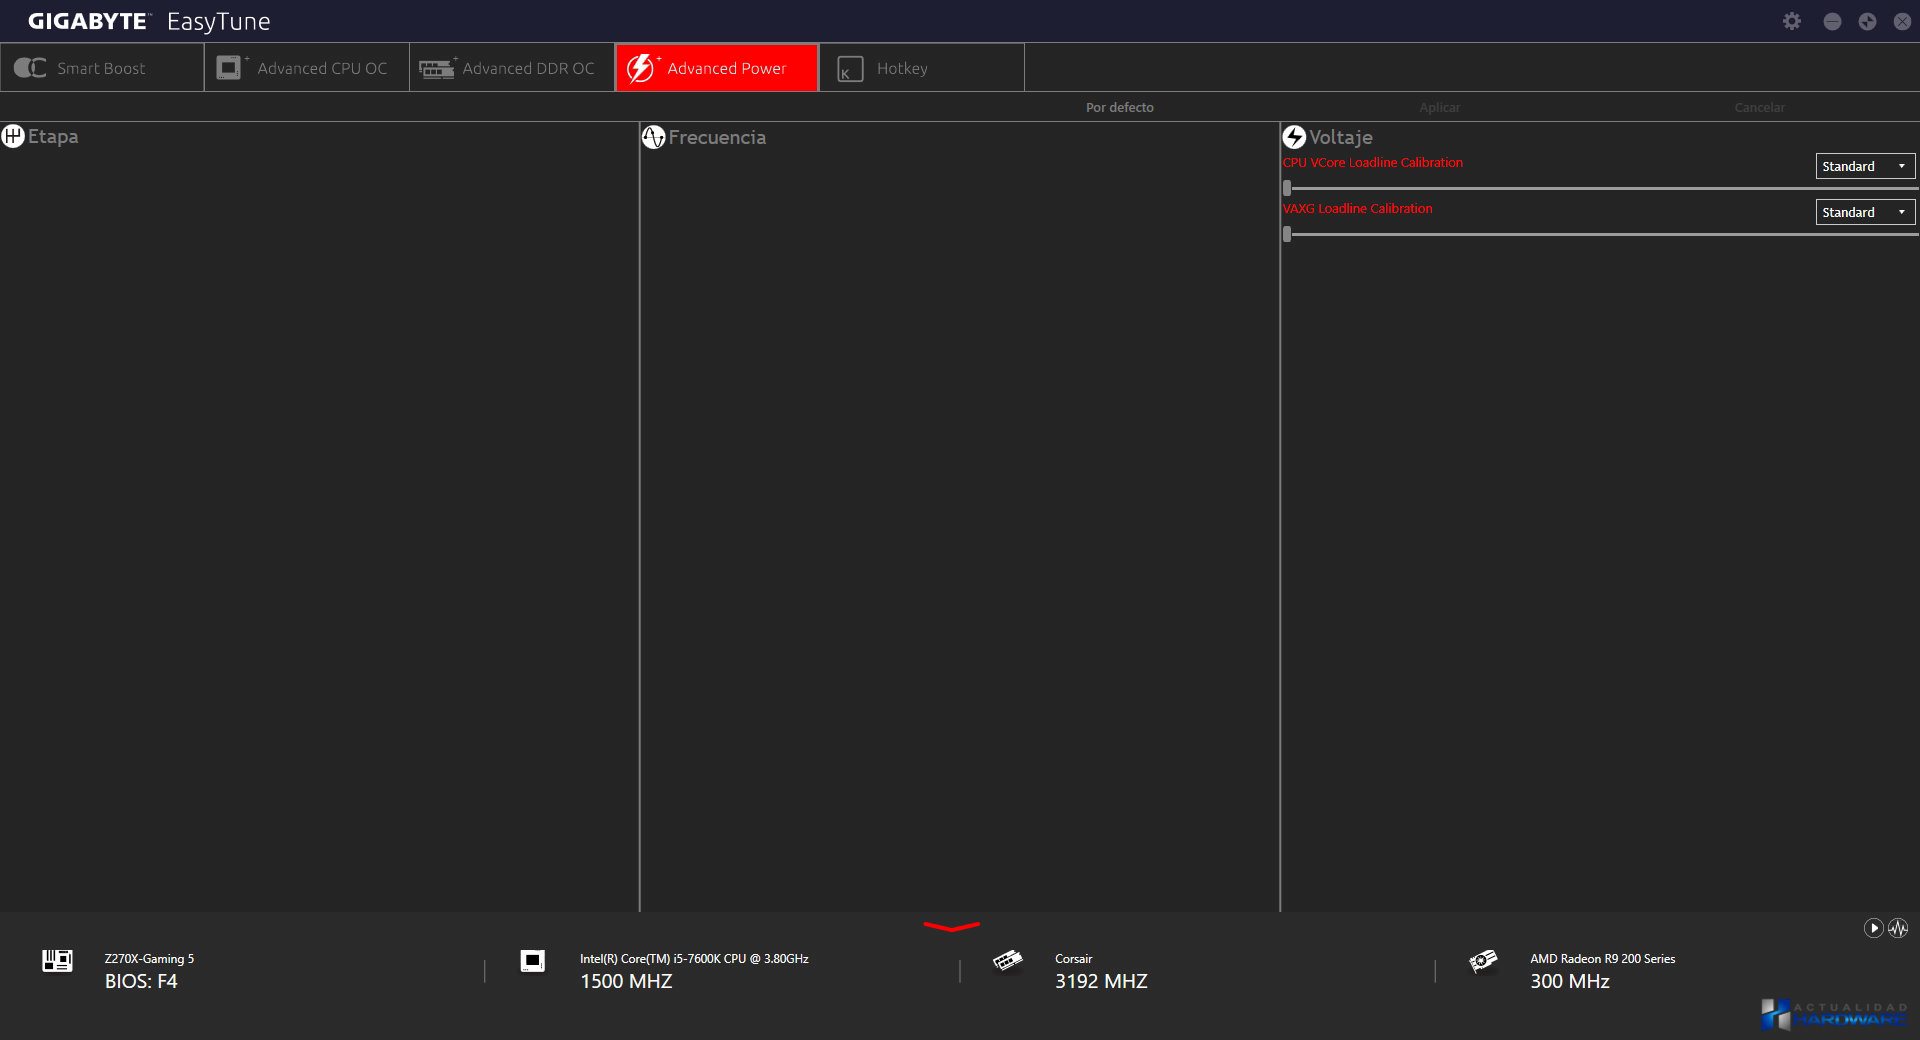Click the AMD Radeon graphics card icon
This screenshot has width=1920, height=1040.
(x=1482, y=961)
